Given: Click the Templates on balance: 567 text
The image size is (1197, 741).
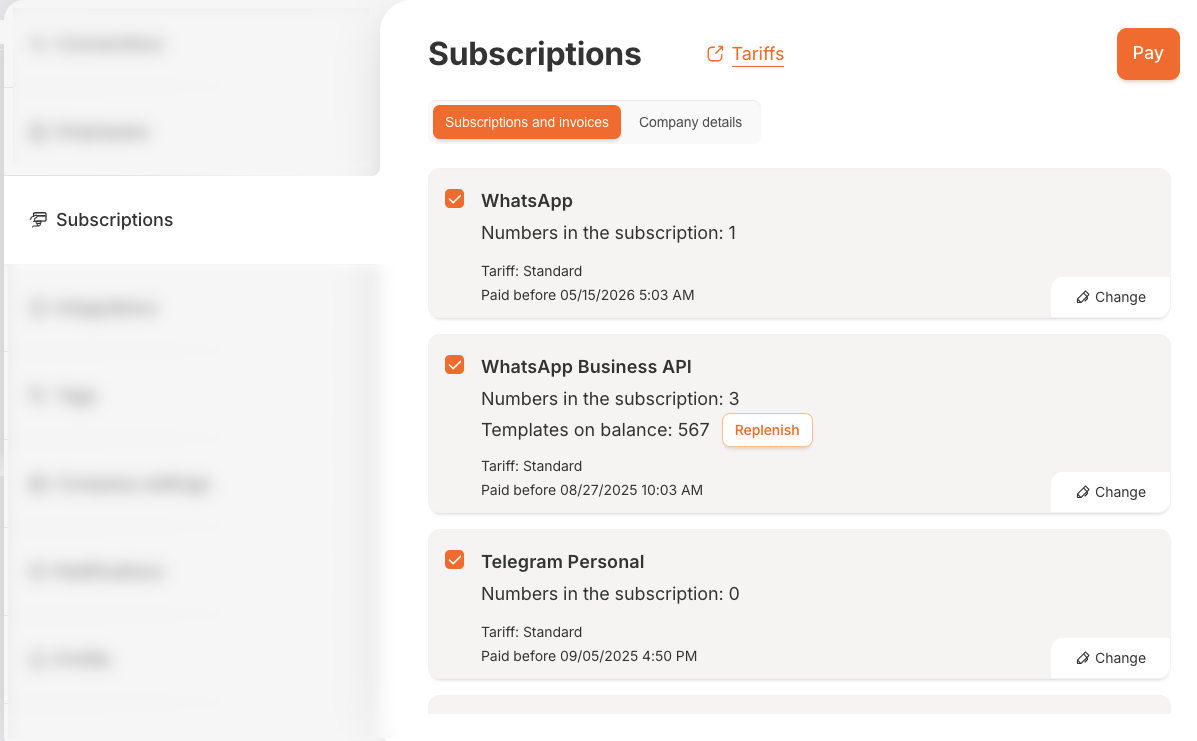Looking at the screenshot, I should tap(595, 430).
